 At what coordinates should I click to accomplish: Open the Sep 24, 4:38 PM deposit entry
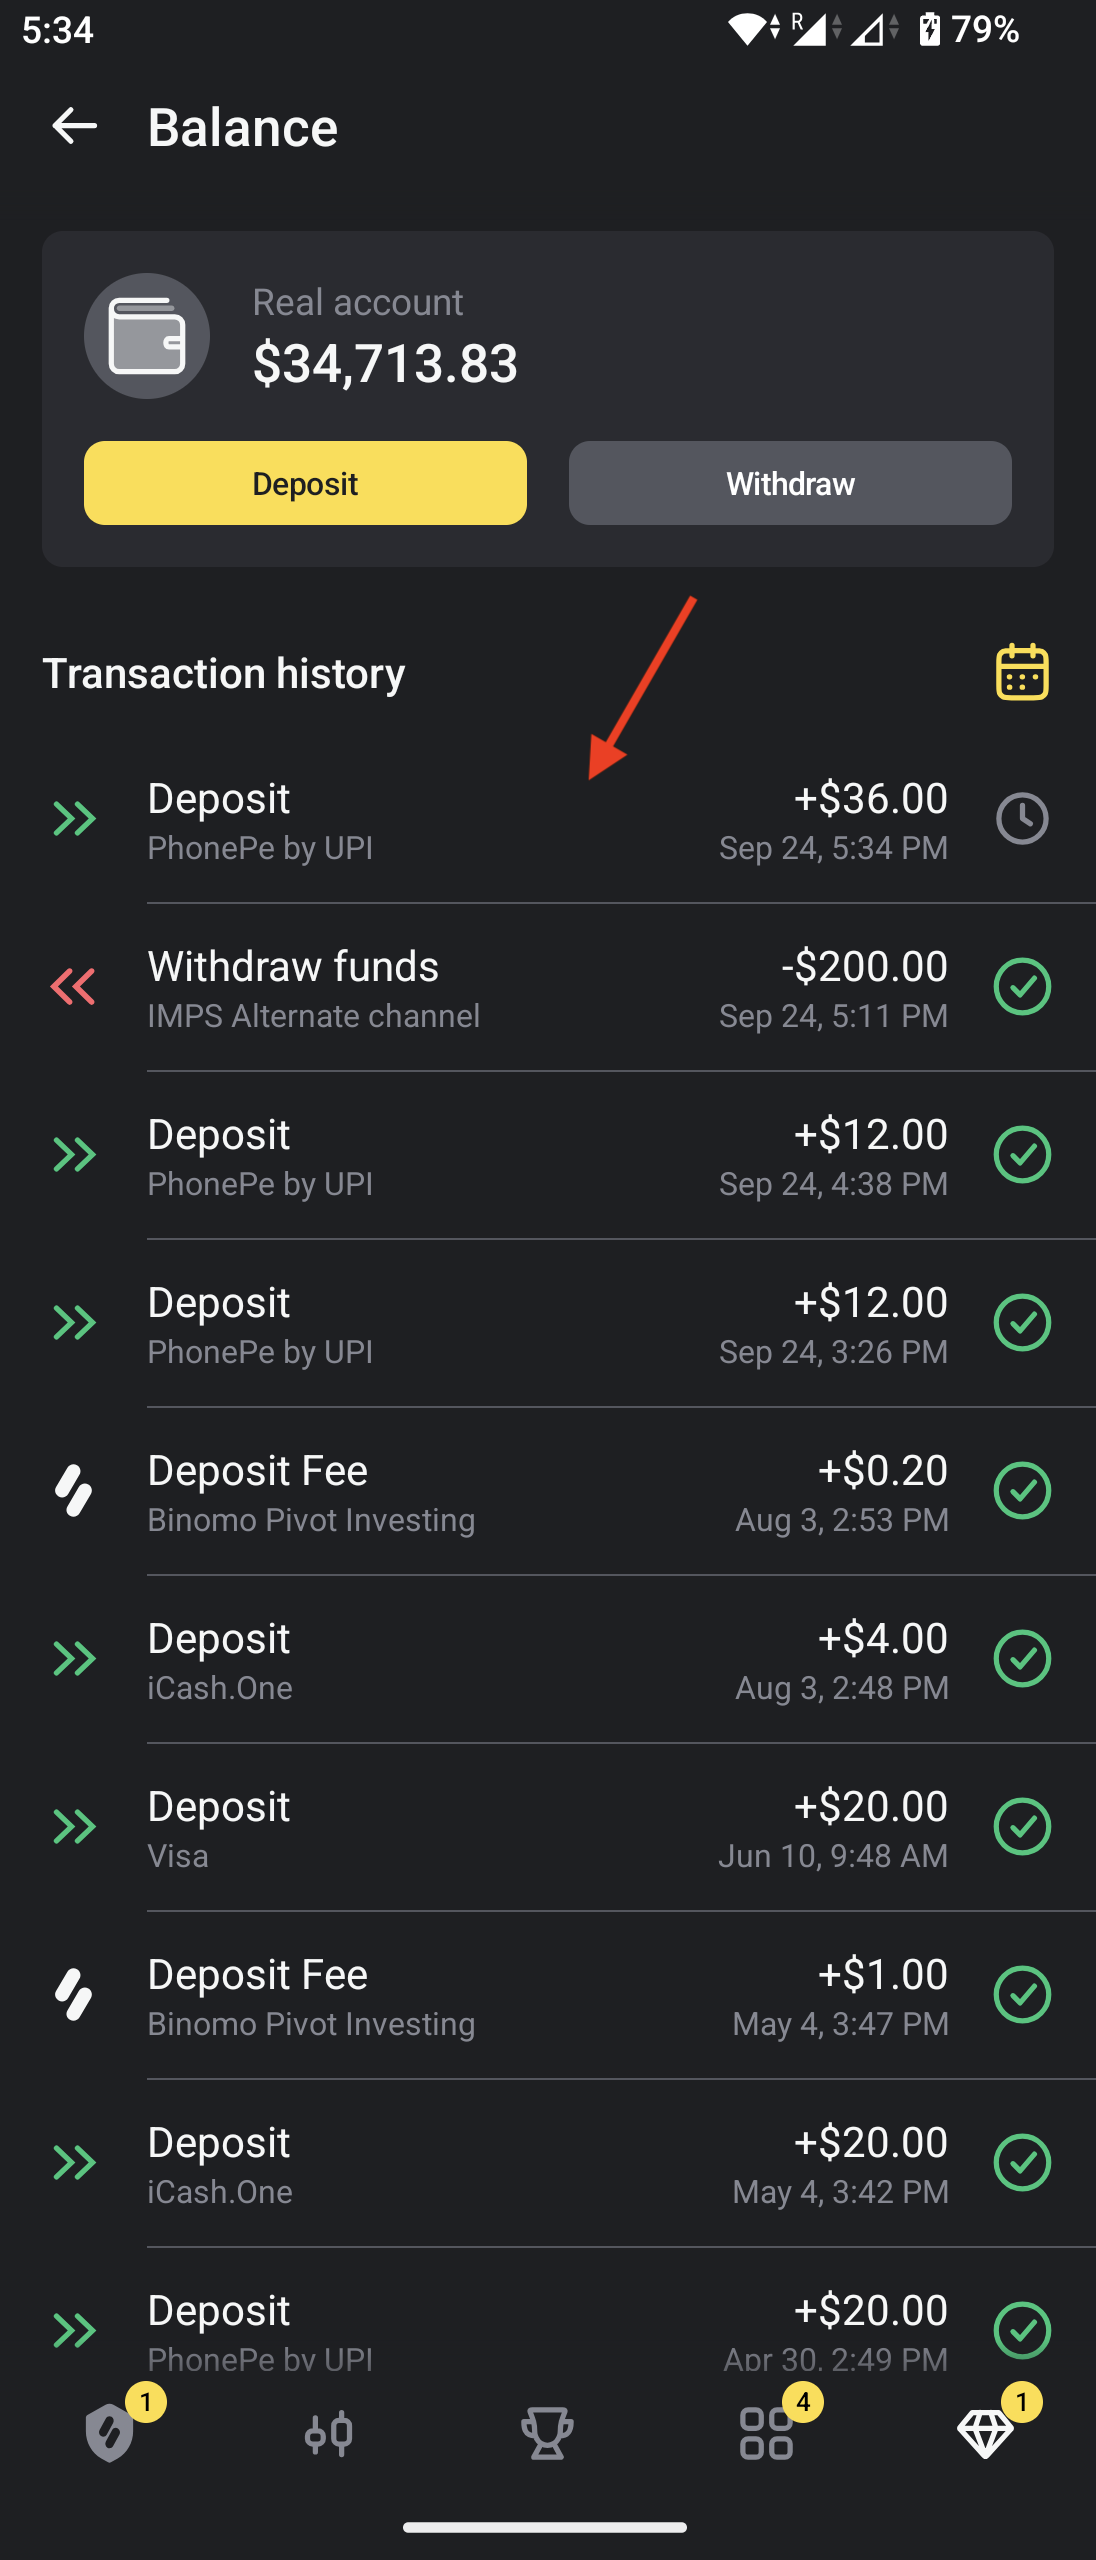[x=548, y=1156]
